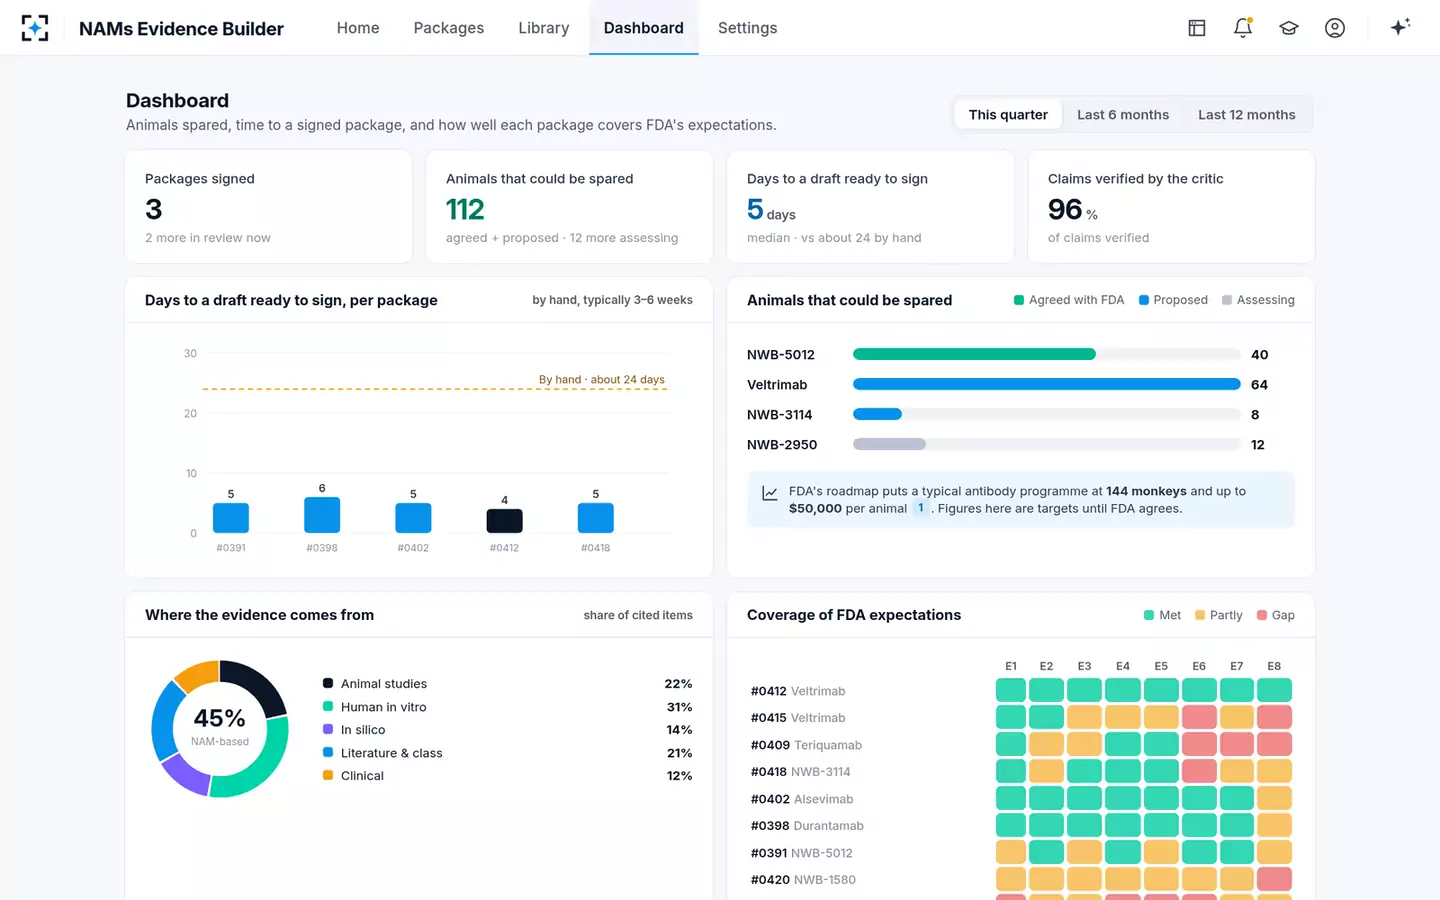
Task: Click the E6 gap cell for #0415
Action: click(x=1199, y=717)
